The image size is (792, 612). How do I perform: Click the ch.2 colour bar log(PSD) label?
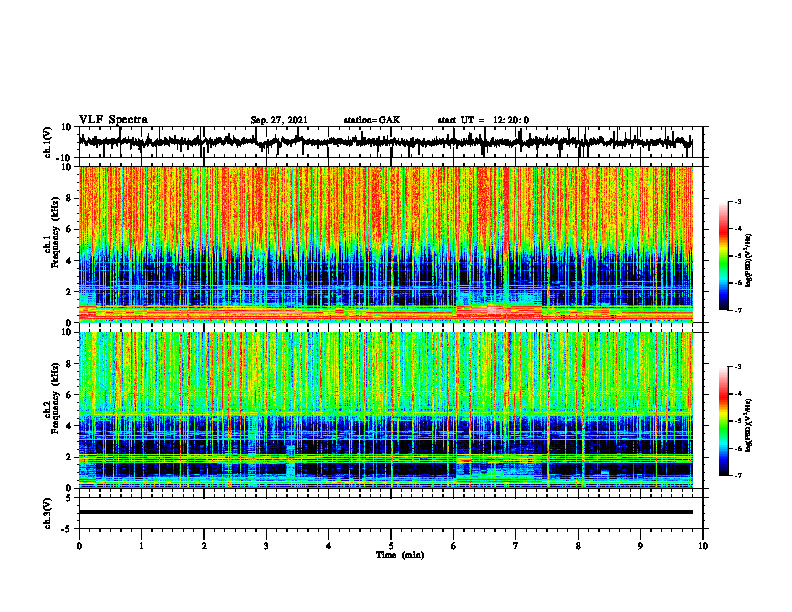749,424
